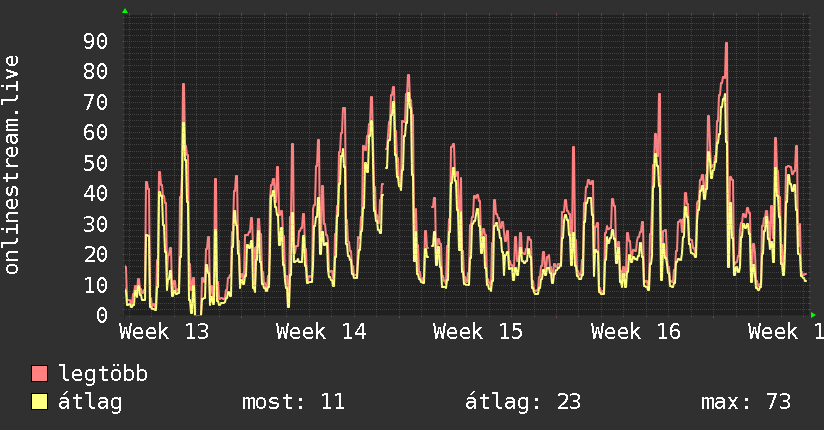Screen dimensions: 824x430
Task: Click the Week 14 axis label
Action: click(x=321, y=332)
